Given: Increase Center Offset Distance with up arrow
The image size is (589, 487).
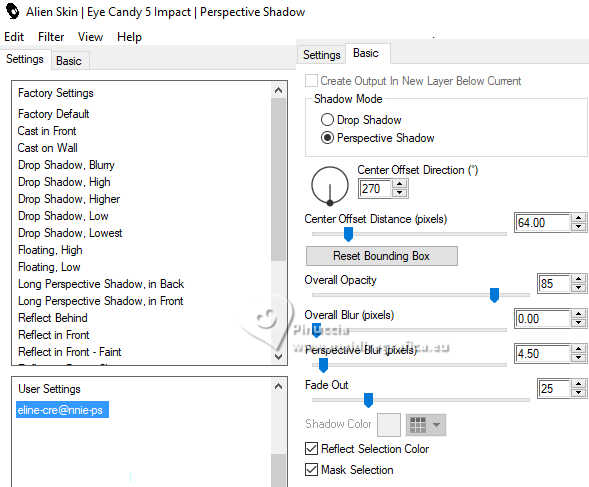Looking at the screenshot, I should coord(578,218).
